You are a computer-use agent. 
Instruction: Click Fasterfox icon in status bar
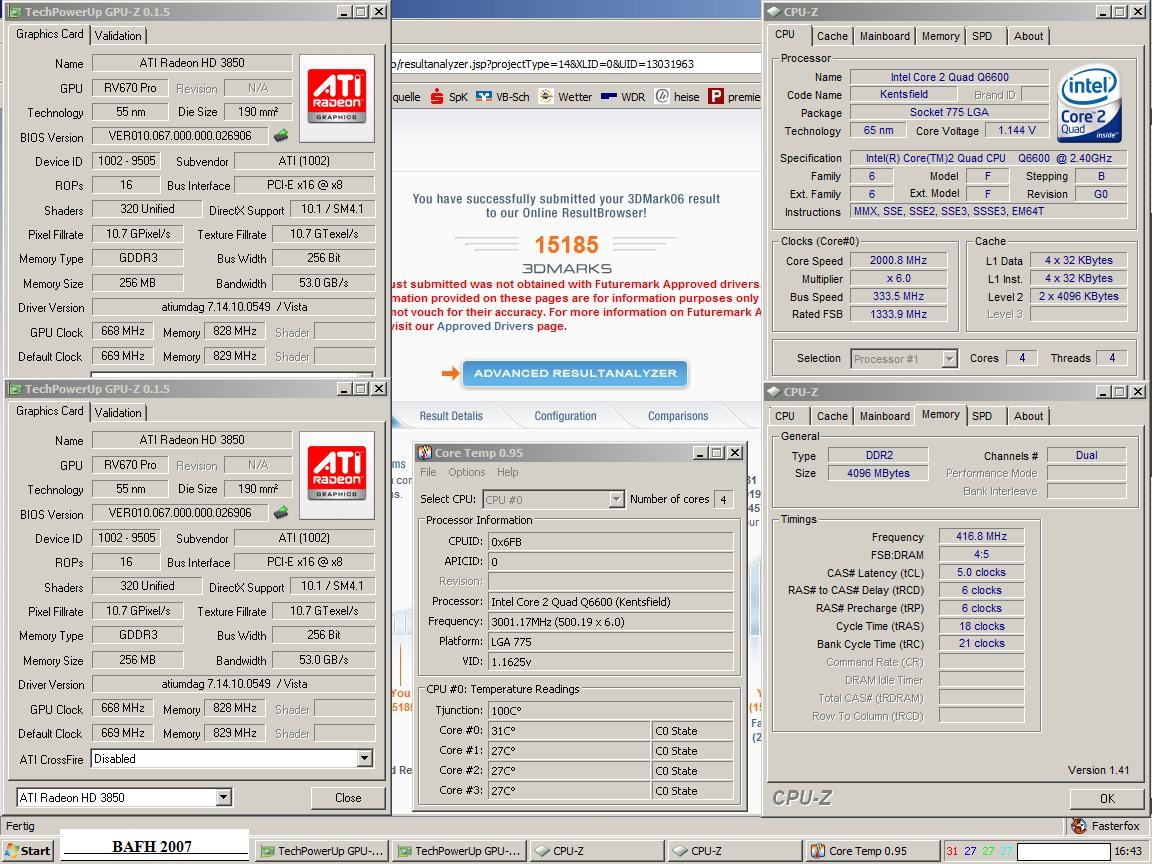point(1079,826)
